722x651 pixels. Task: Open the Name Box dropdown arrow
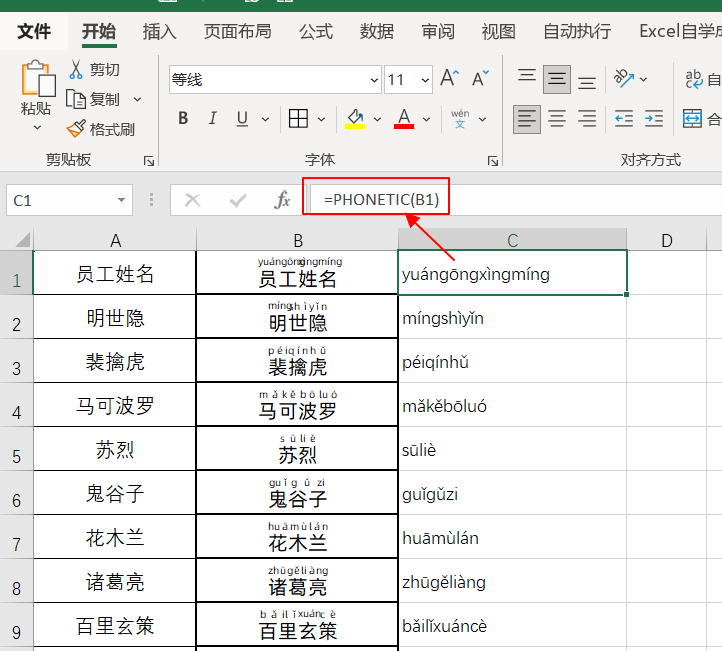121,200
